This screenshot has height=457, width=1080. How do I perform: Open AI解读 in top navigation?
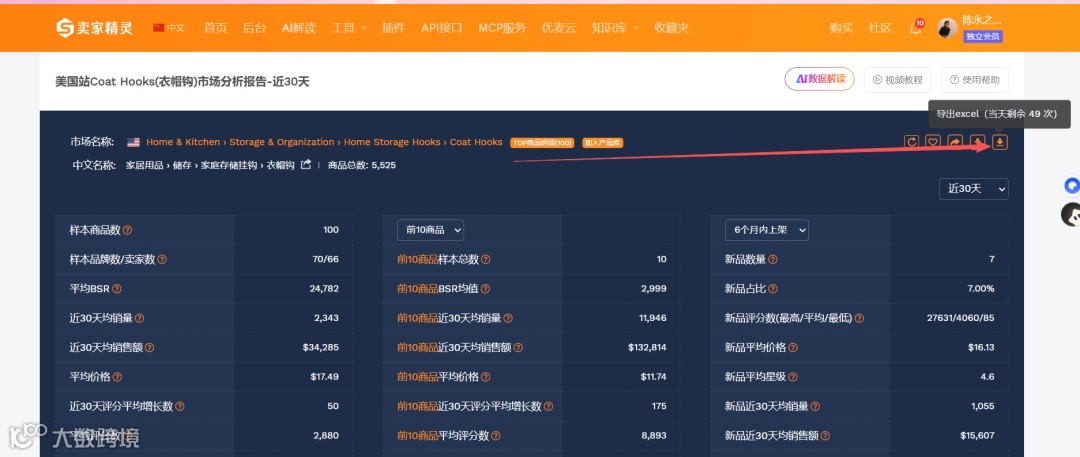click(299, 28)
